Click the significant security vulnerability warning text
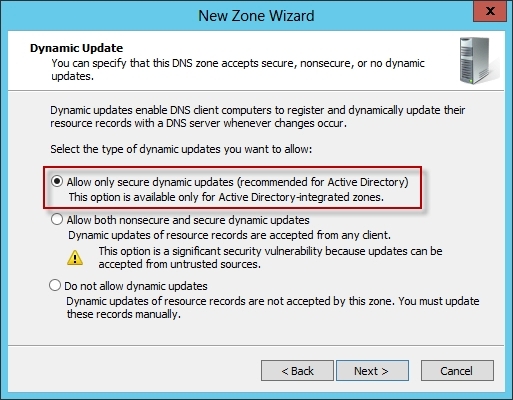The image size is (513, 400). point(270,258)
